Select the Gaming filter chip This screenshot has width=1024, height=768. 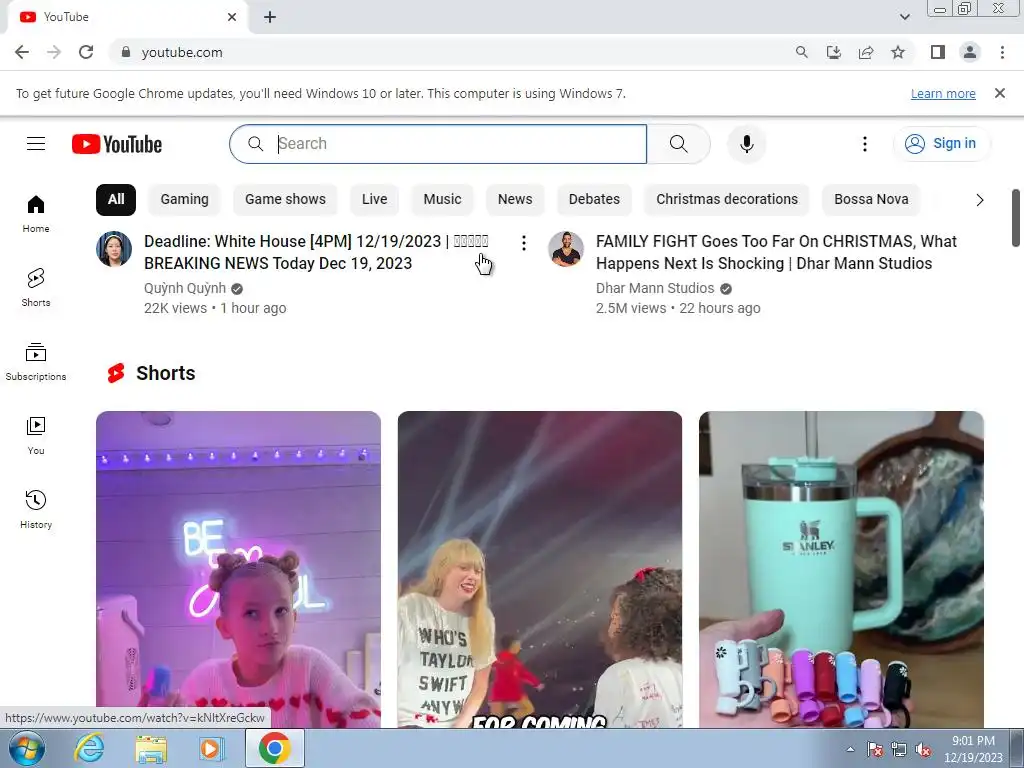click(x=185, y=200)
